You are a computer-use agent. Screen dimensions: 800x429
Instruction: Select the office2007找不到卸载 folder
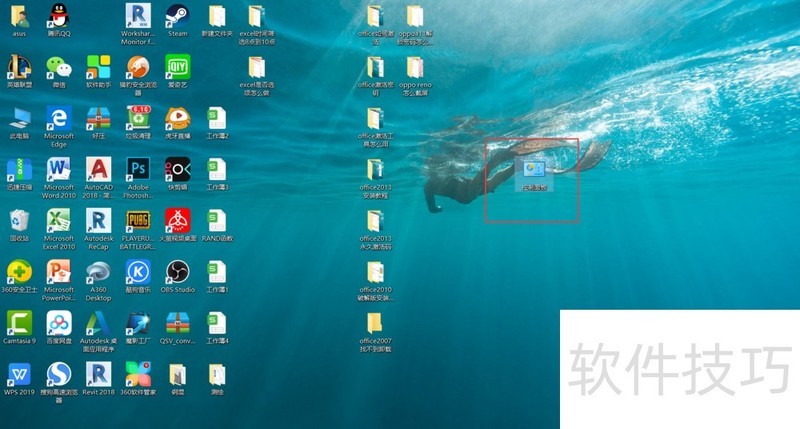click(x=376, y=323)
